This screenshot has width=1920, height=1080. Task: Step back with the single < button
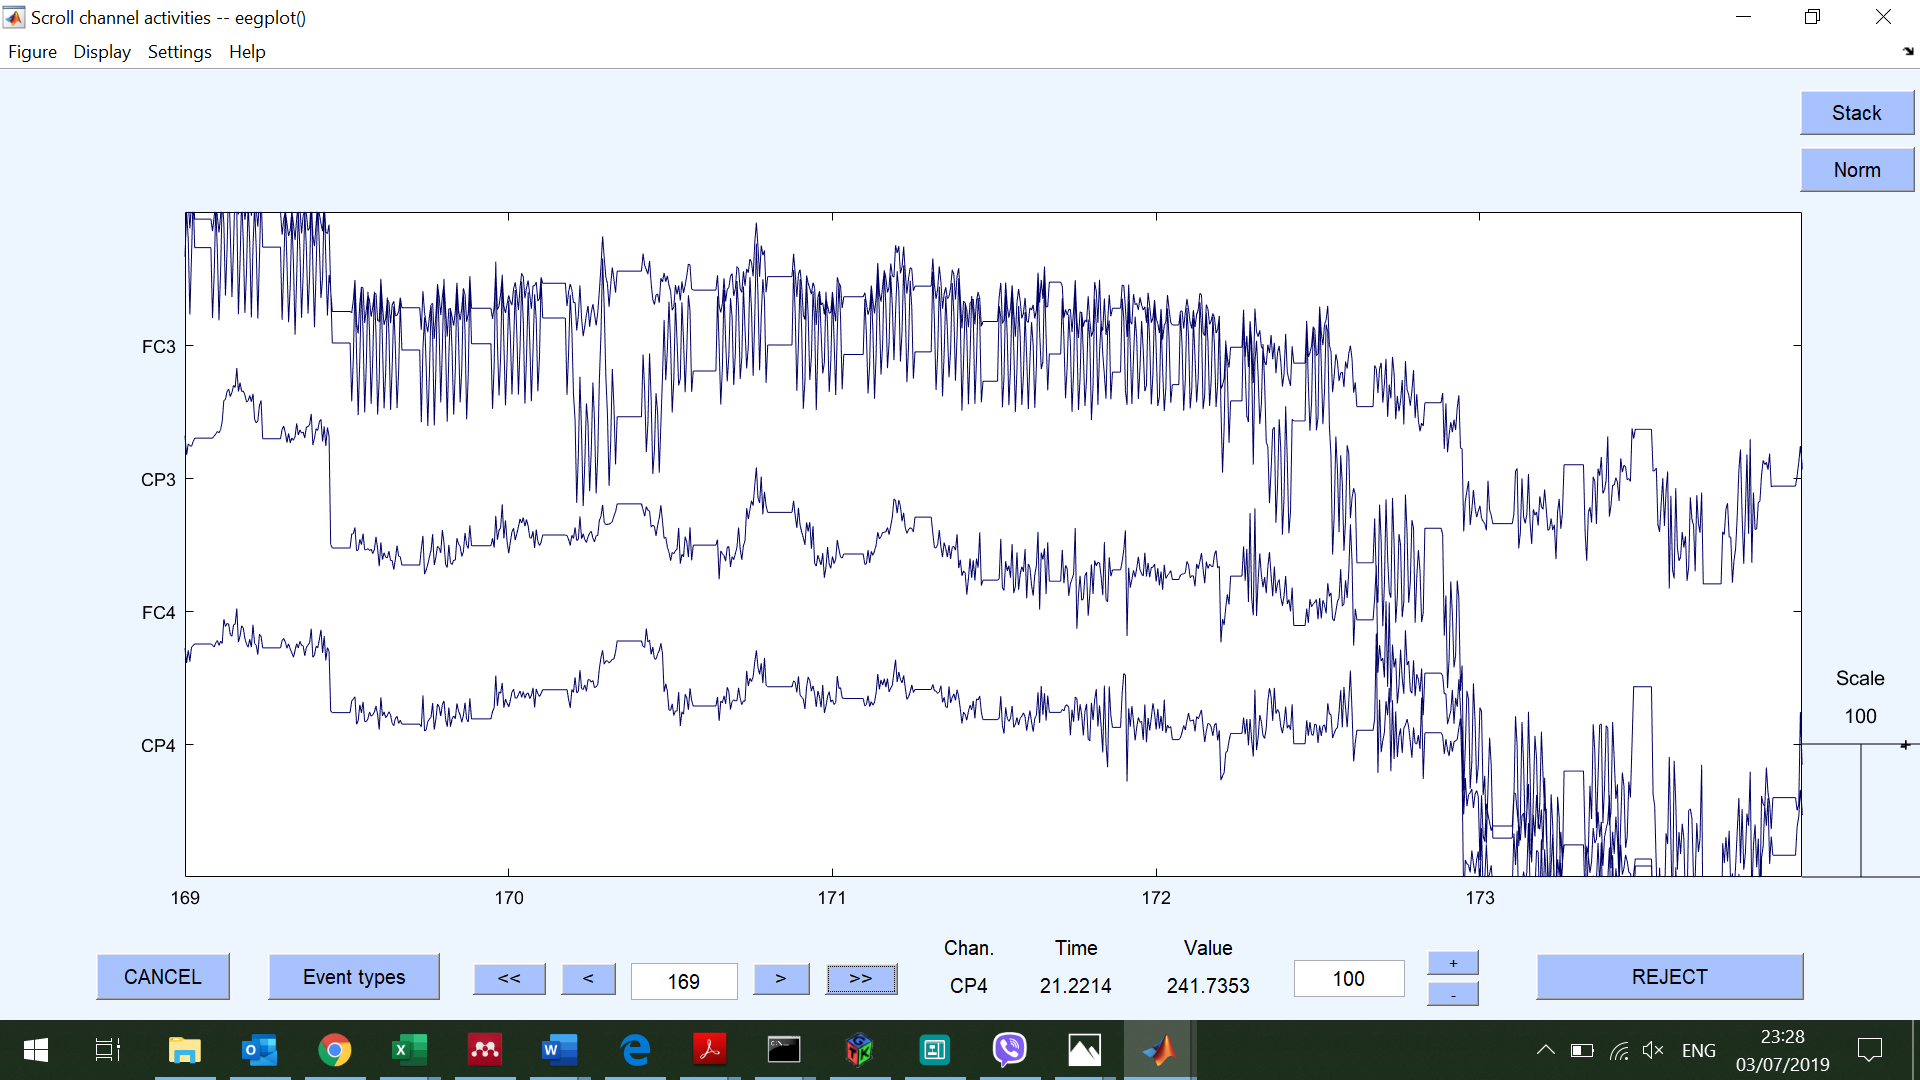[588, 979]
